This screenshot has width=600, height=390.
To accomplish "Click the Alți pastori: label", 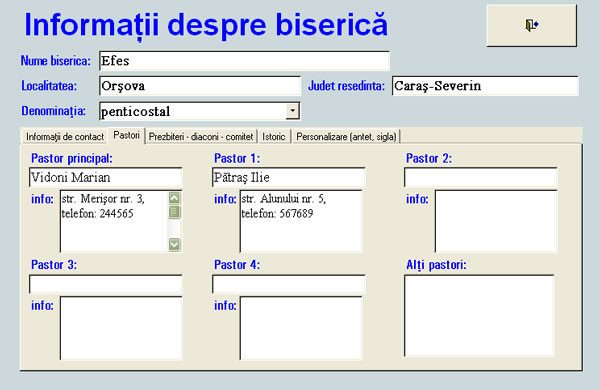I will (436, 265).
